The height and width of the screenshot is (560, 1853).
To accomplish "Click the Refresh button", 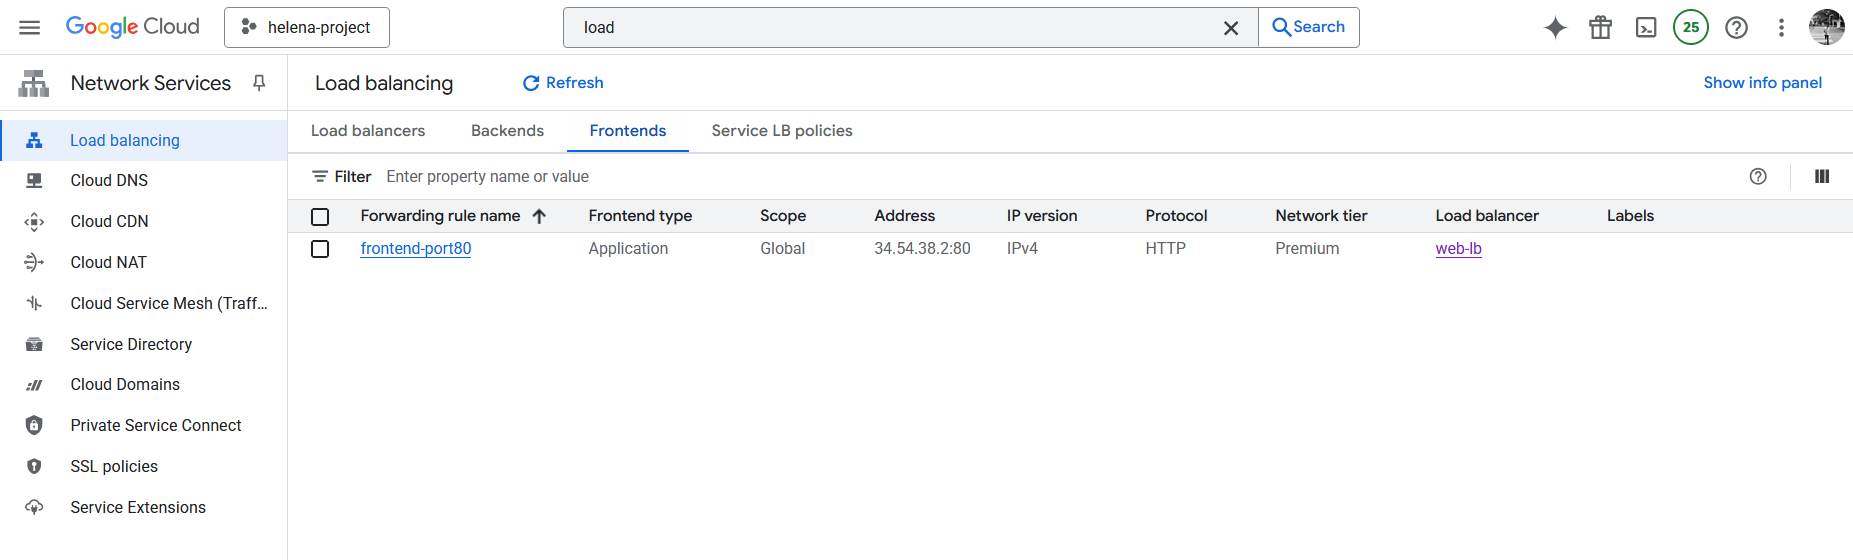I will pyautogui.click(x=563, y=83).
